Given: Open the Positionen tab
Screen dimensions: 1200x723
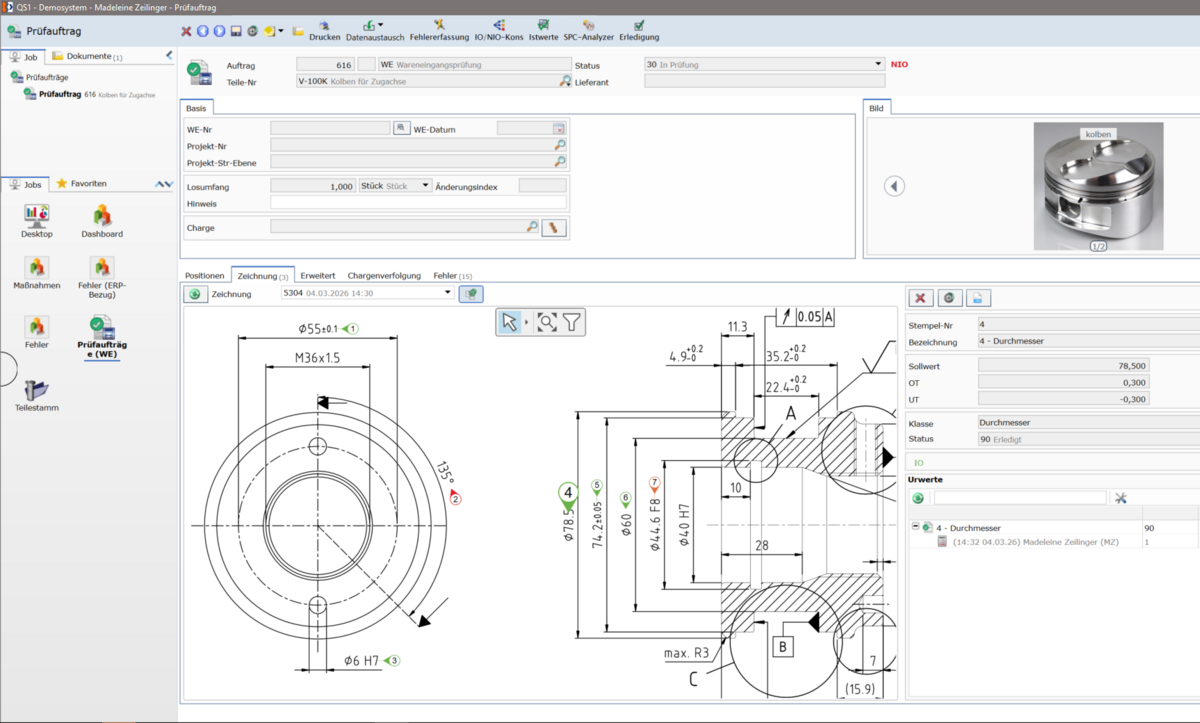Looking at the screenshot, I should click(x=204, y=275).
